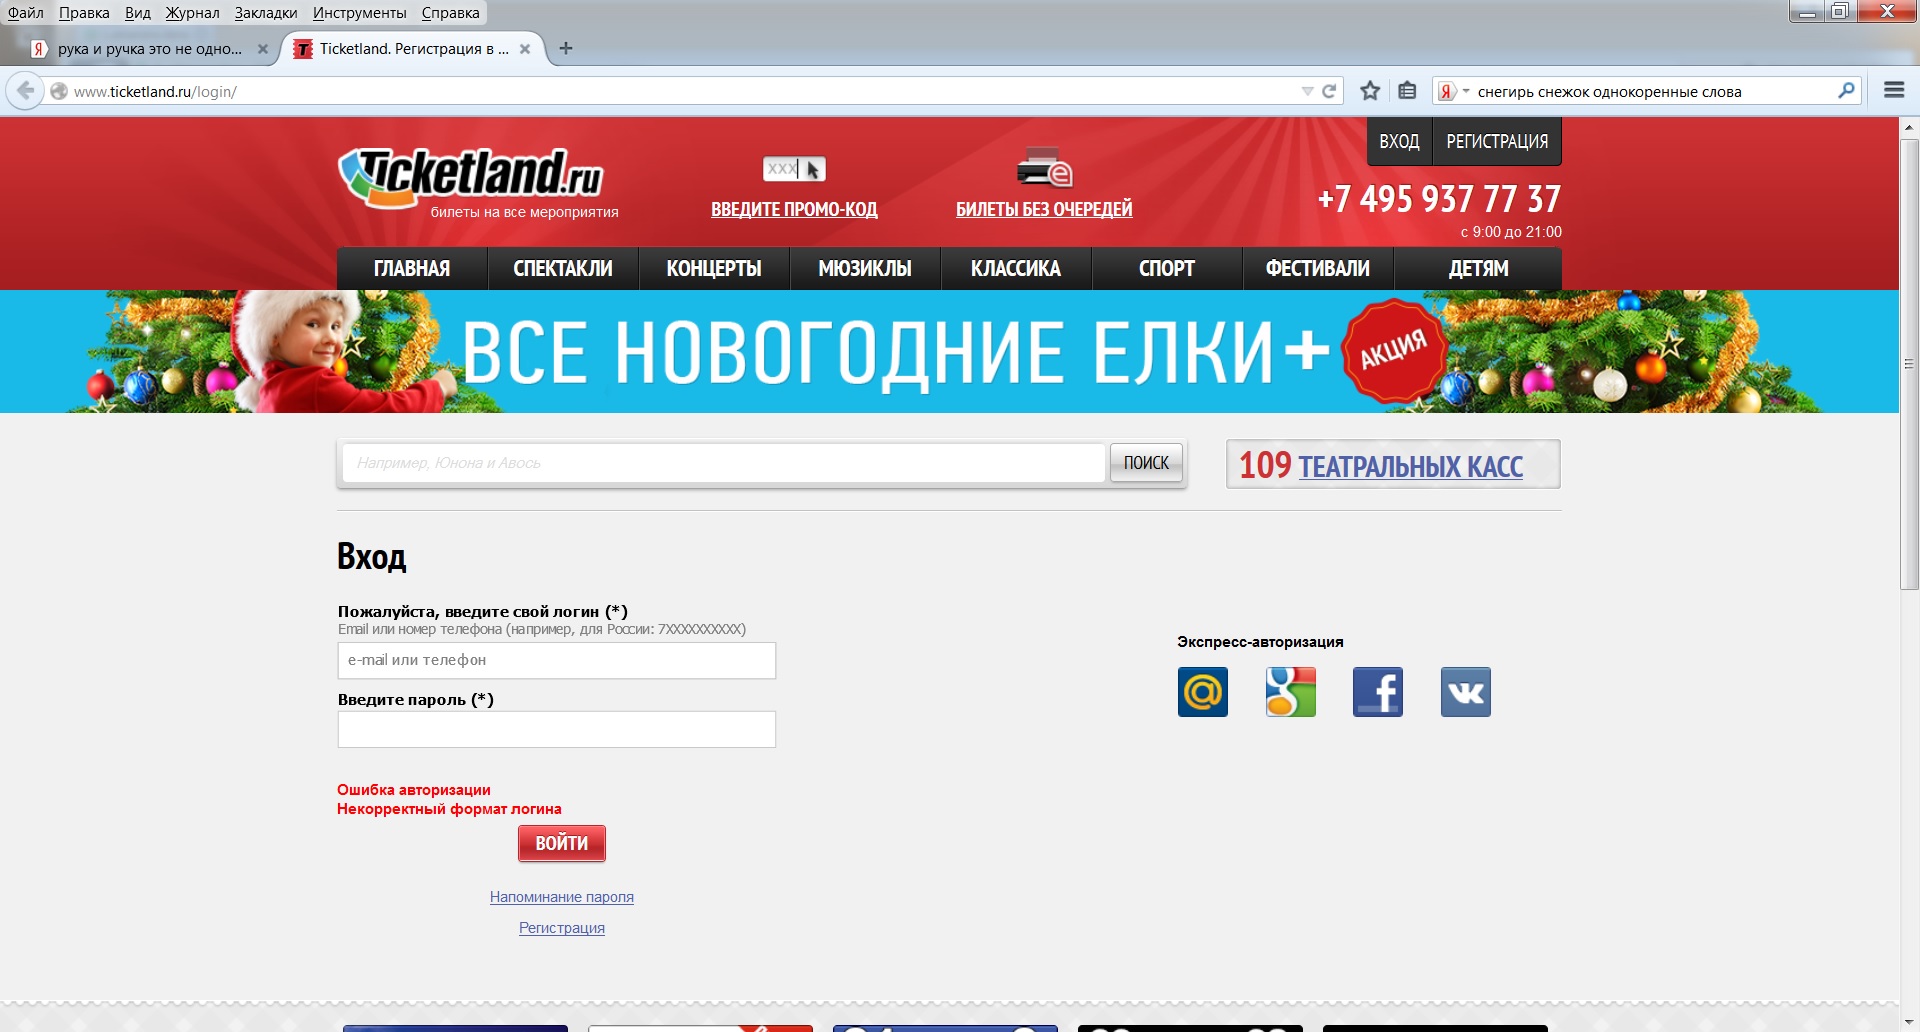Click the address bar URL field
Viewport: 1920px width, 1032px height.
point(680,91)
